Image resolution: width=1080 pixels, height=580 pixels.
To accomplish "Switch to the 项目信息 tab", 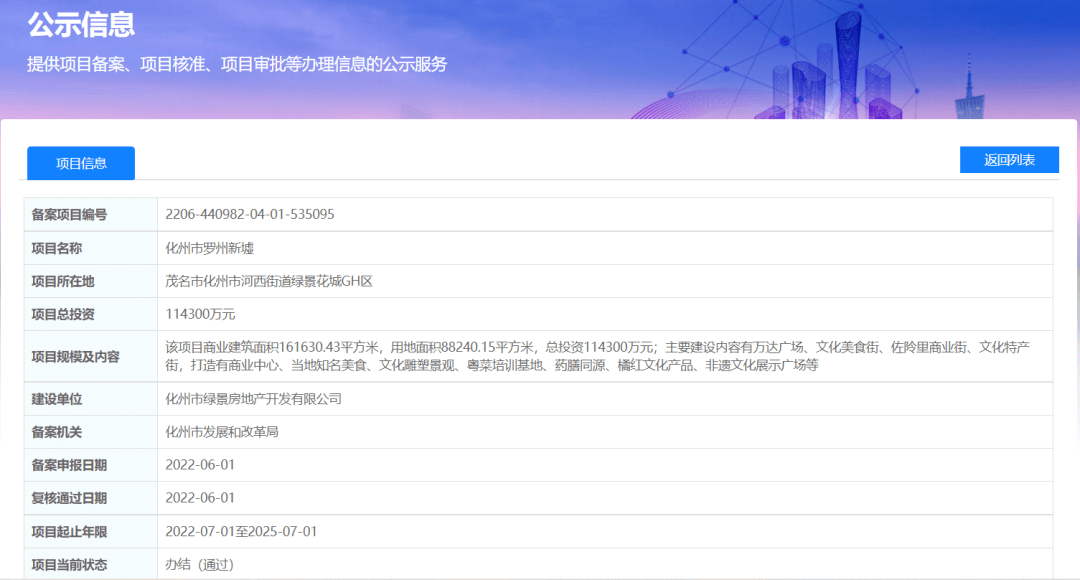I will (80, 163).
